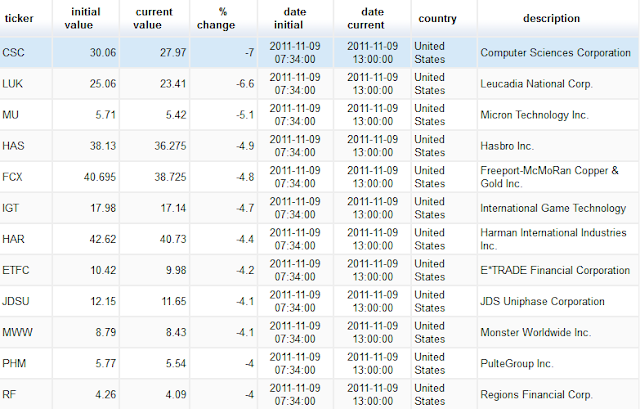The height and width of the screenshot is (409, 640).
Task: Click Computer Sciences Corporation description
Action: tap(556, 53)
